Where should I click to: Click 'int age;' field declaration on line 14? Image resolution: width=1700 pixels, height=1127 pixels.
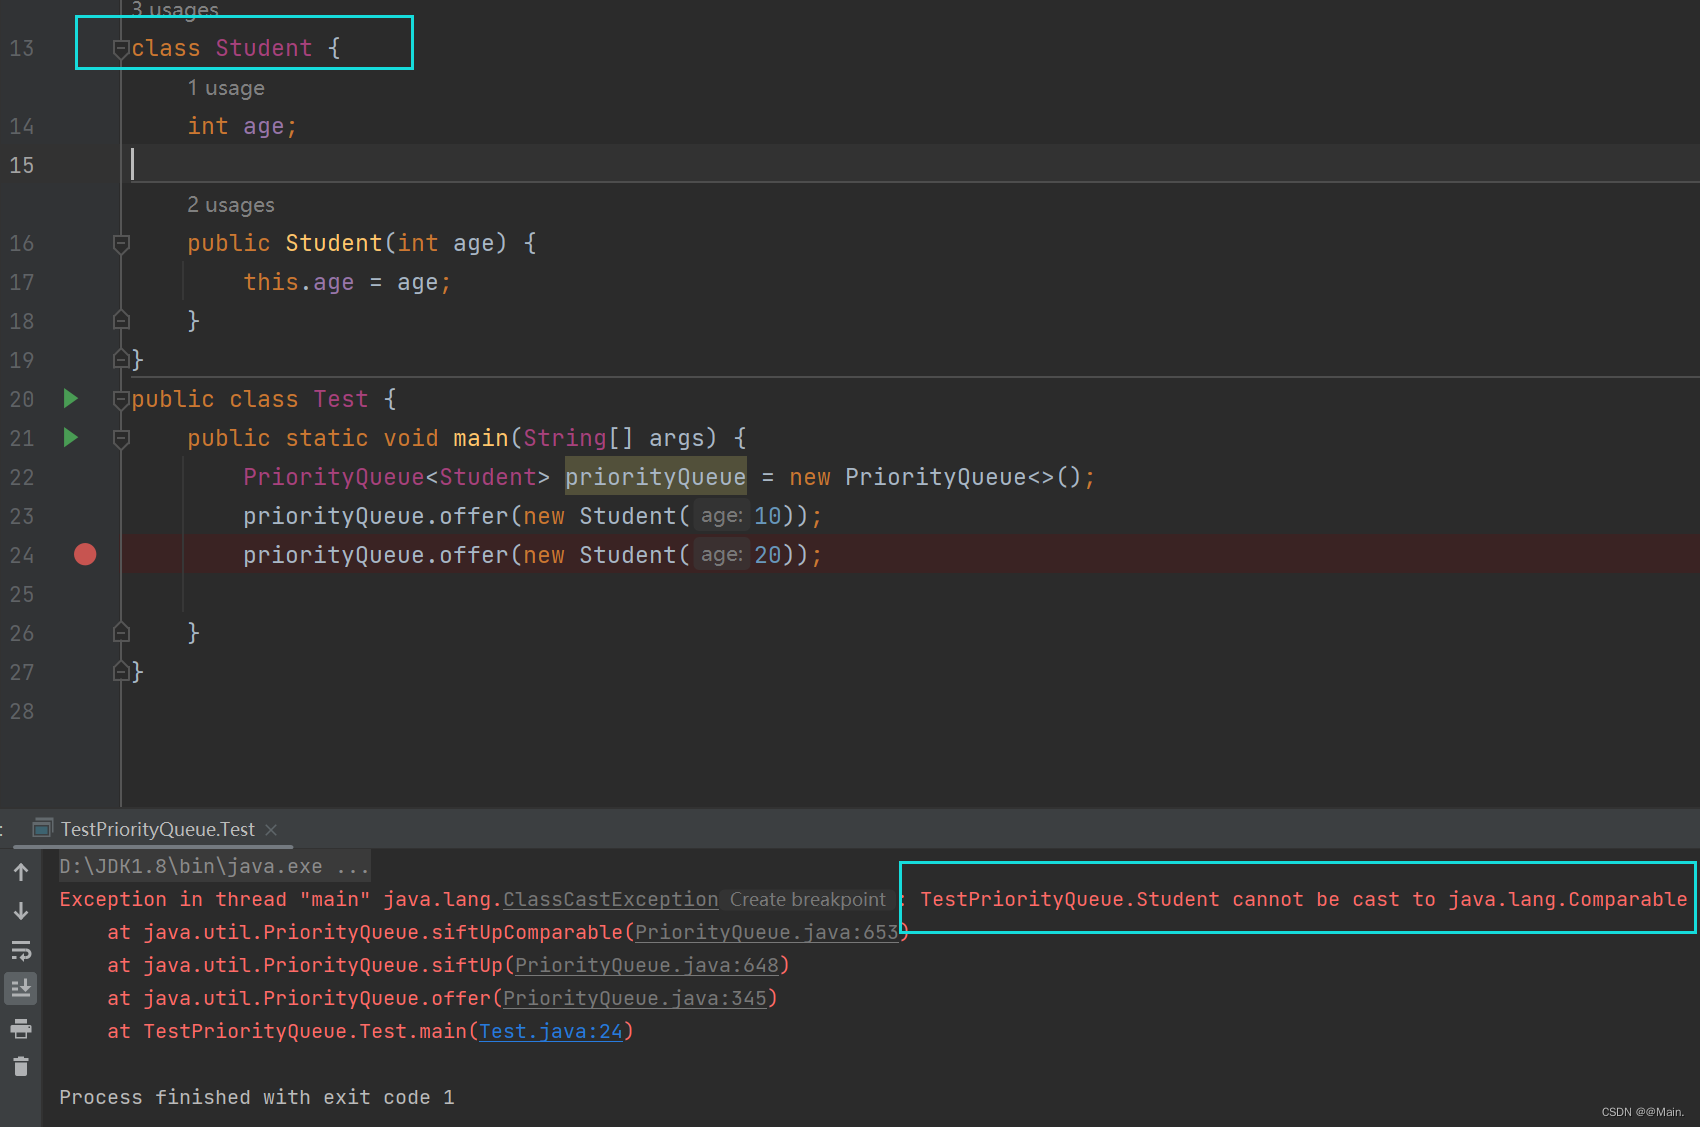point(242,126)
